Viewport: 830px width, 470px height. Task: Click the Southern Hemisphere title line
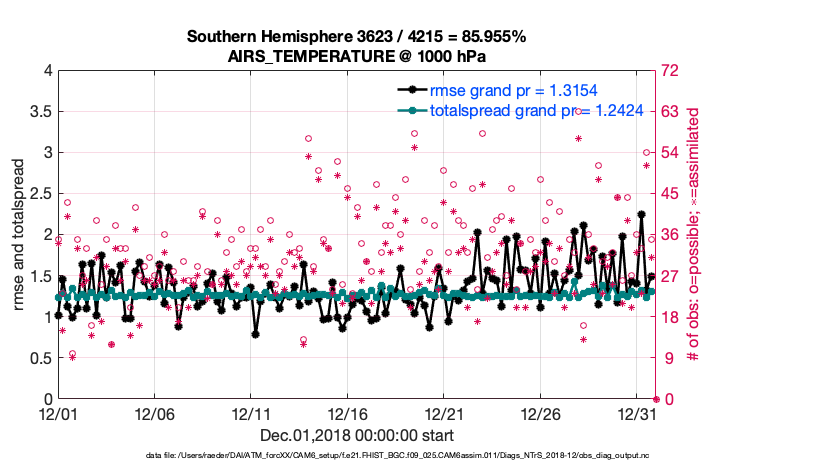[x=356, y=37]
